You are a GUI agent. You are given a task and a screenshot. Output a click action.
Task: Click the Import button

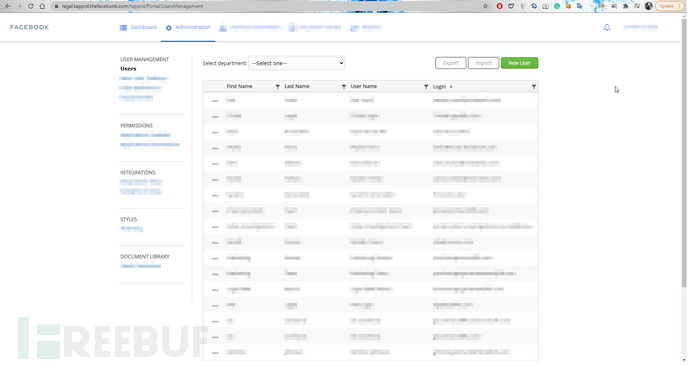(x=483, y=63)
